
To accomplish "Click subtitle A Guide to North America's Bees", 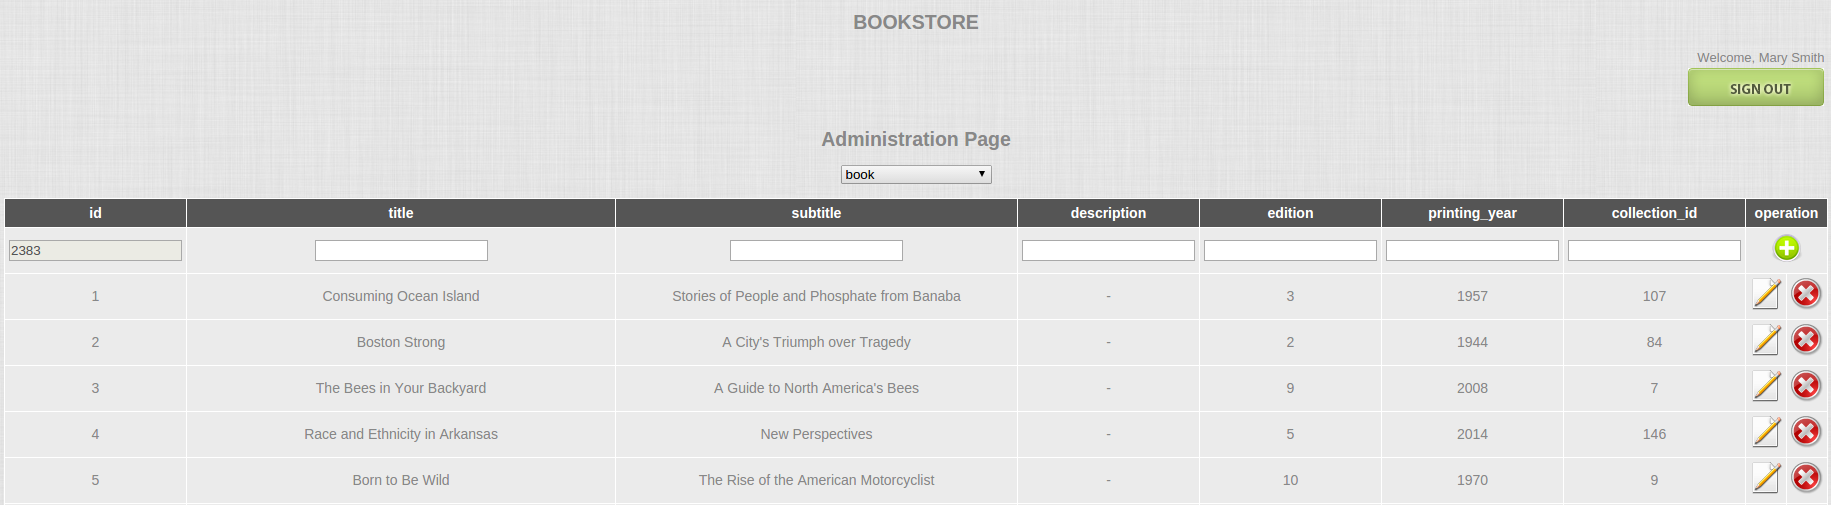I will pos(816,388).
